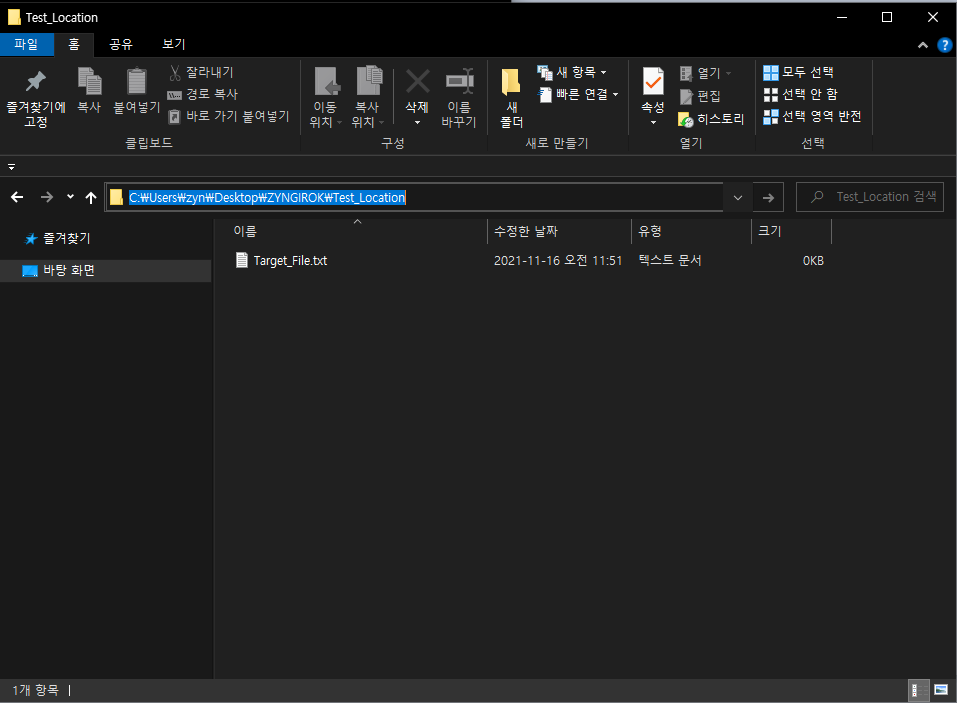Viewport: 957px width, 703px height.
Task: Open the 파일 (File) menu tab
Action: coord(26,45)
